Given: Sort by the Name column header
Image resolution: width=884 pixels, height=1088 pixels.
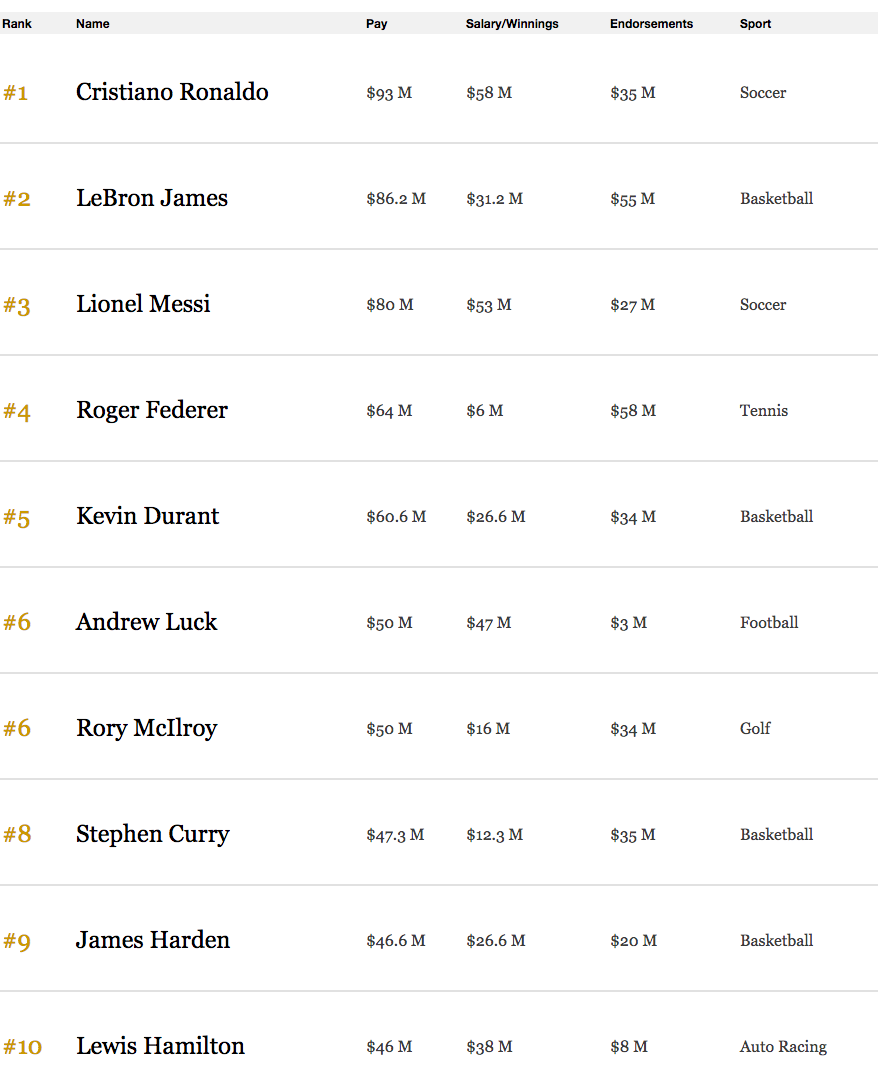Looking at the screenshot, I should (x=92, y=24).
